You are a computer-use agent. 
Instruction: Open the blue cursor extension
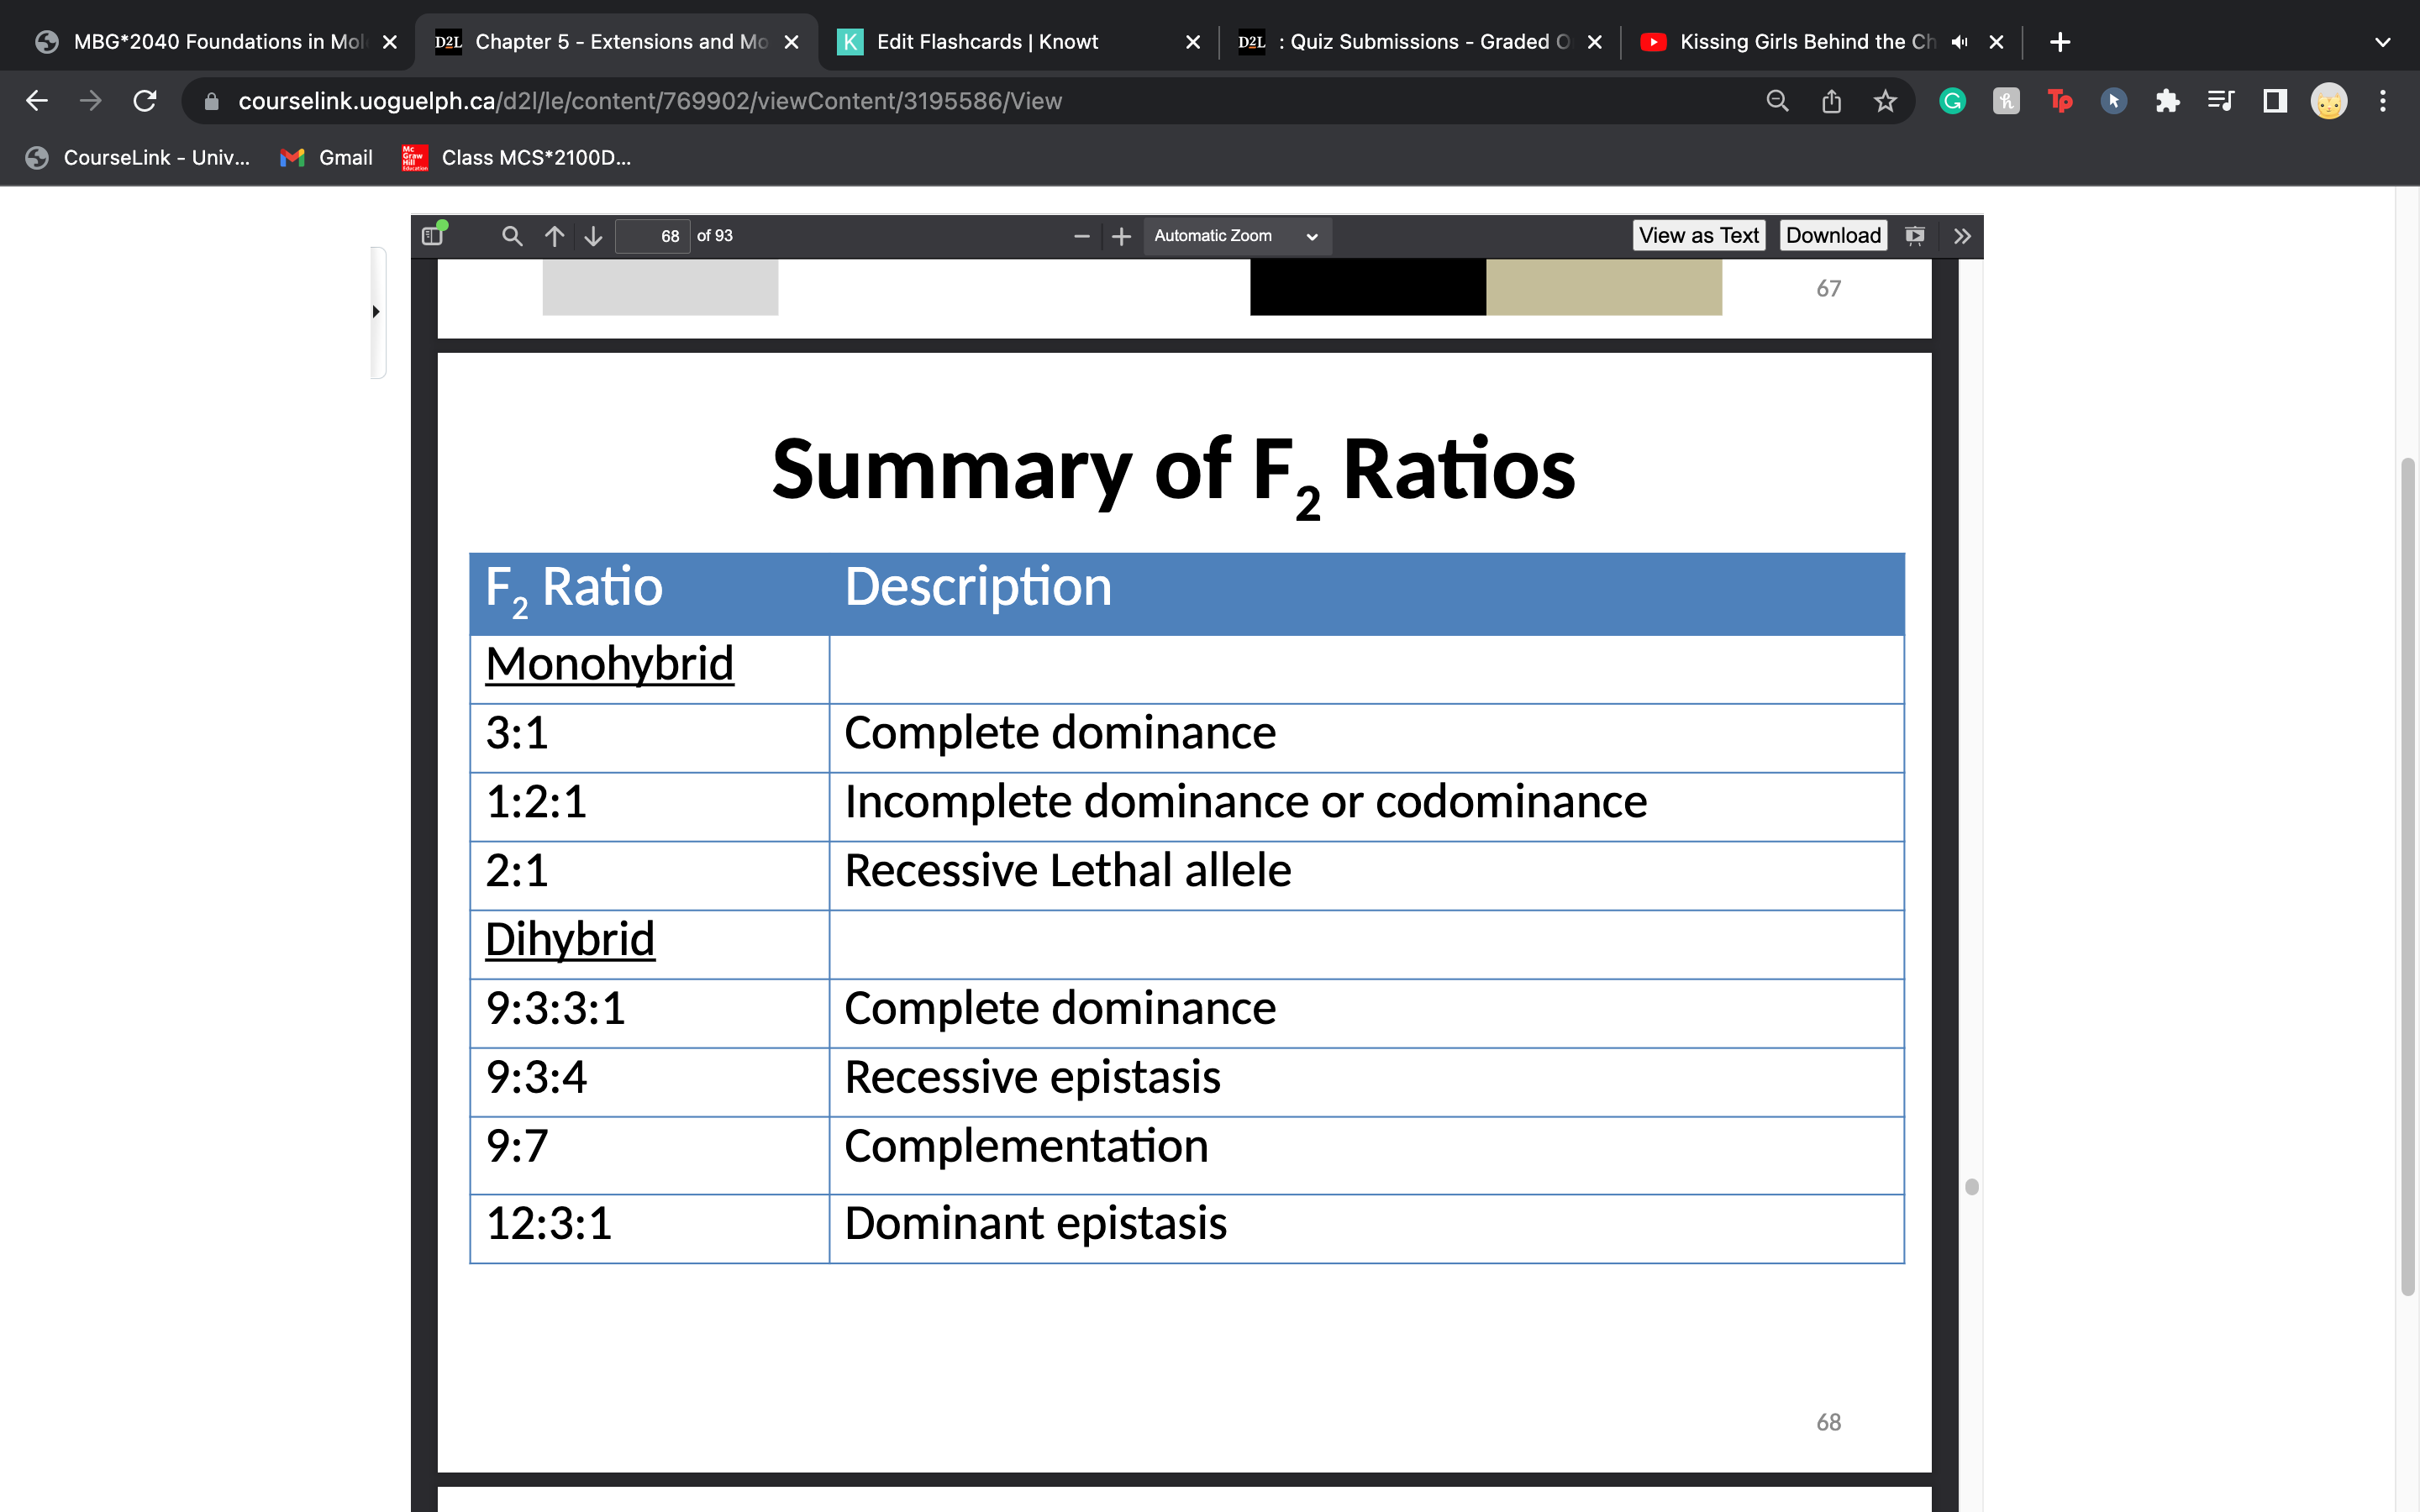tap(2113, 101)
